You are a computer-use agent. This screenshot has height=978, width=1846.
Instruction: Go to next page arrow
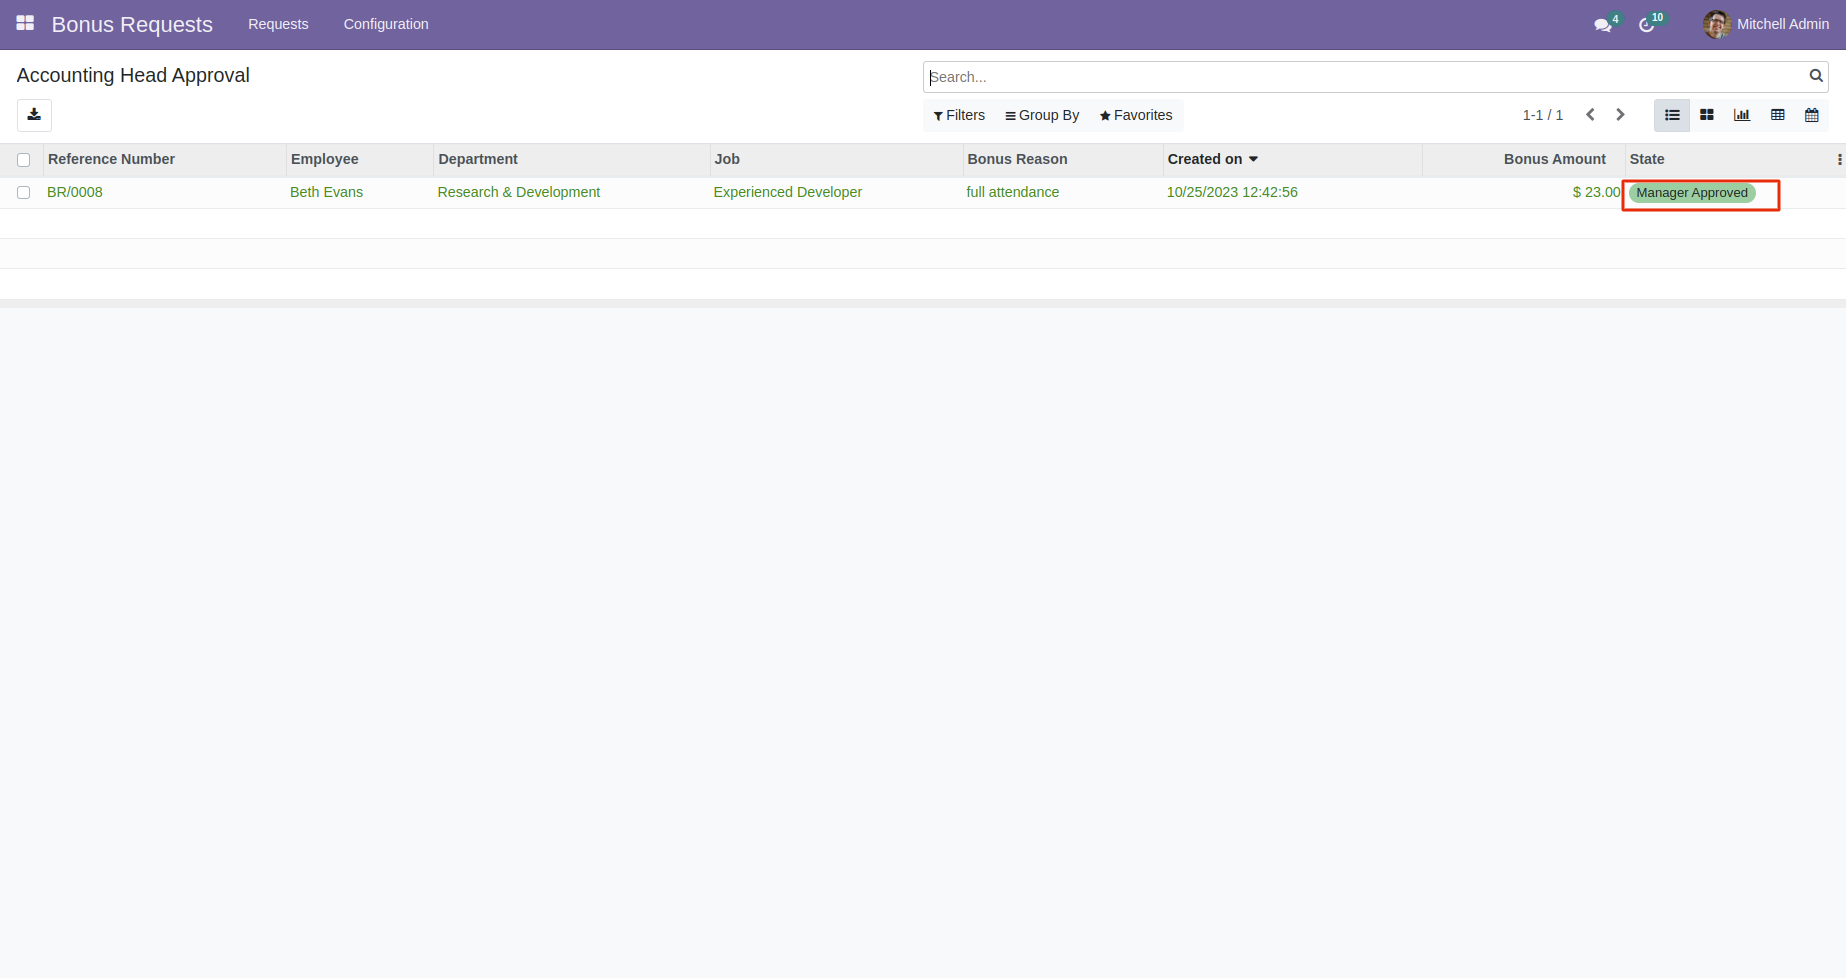1620,115
